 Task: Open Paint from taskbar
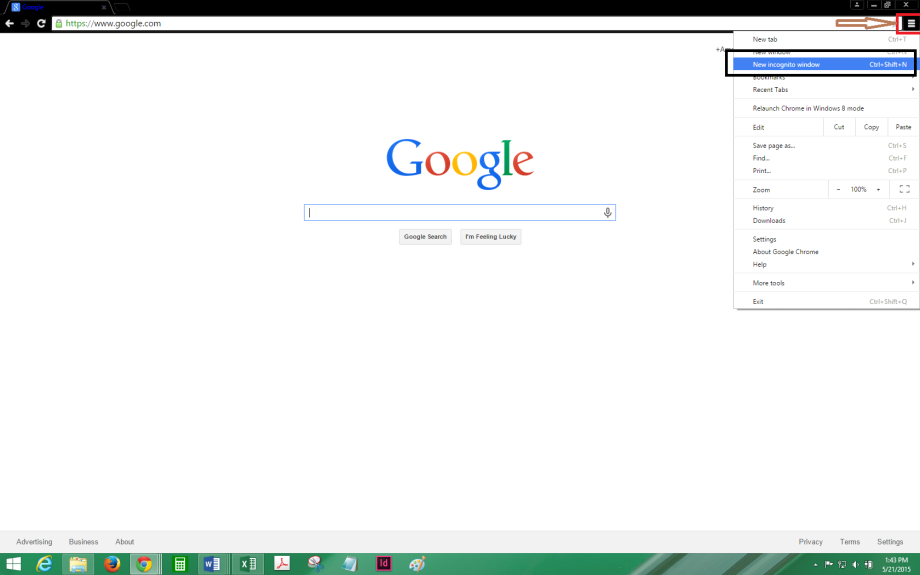pyautogui.click(x=417, y=564)
